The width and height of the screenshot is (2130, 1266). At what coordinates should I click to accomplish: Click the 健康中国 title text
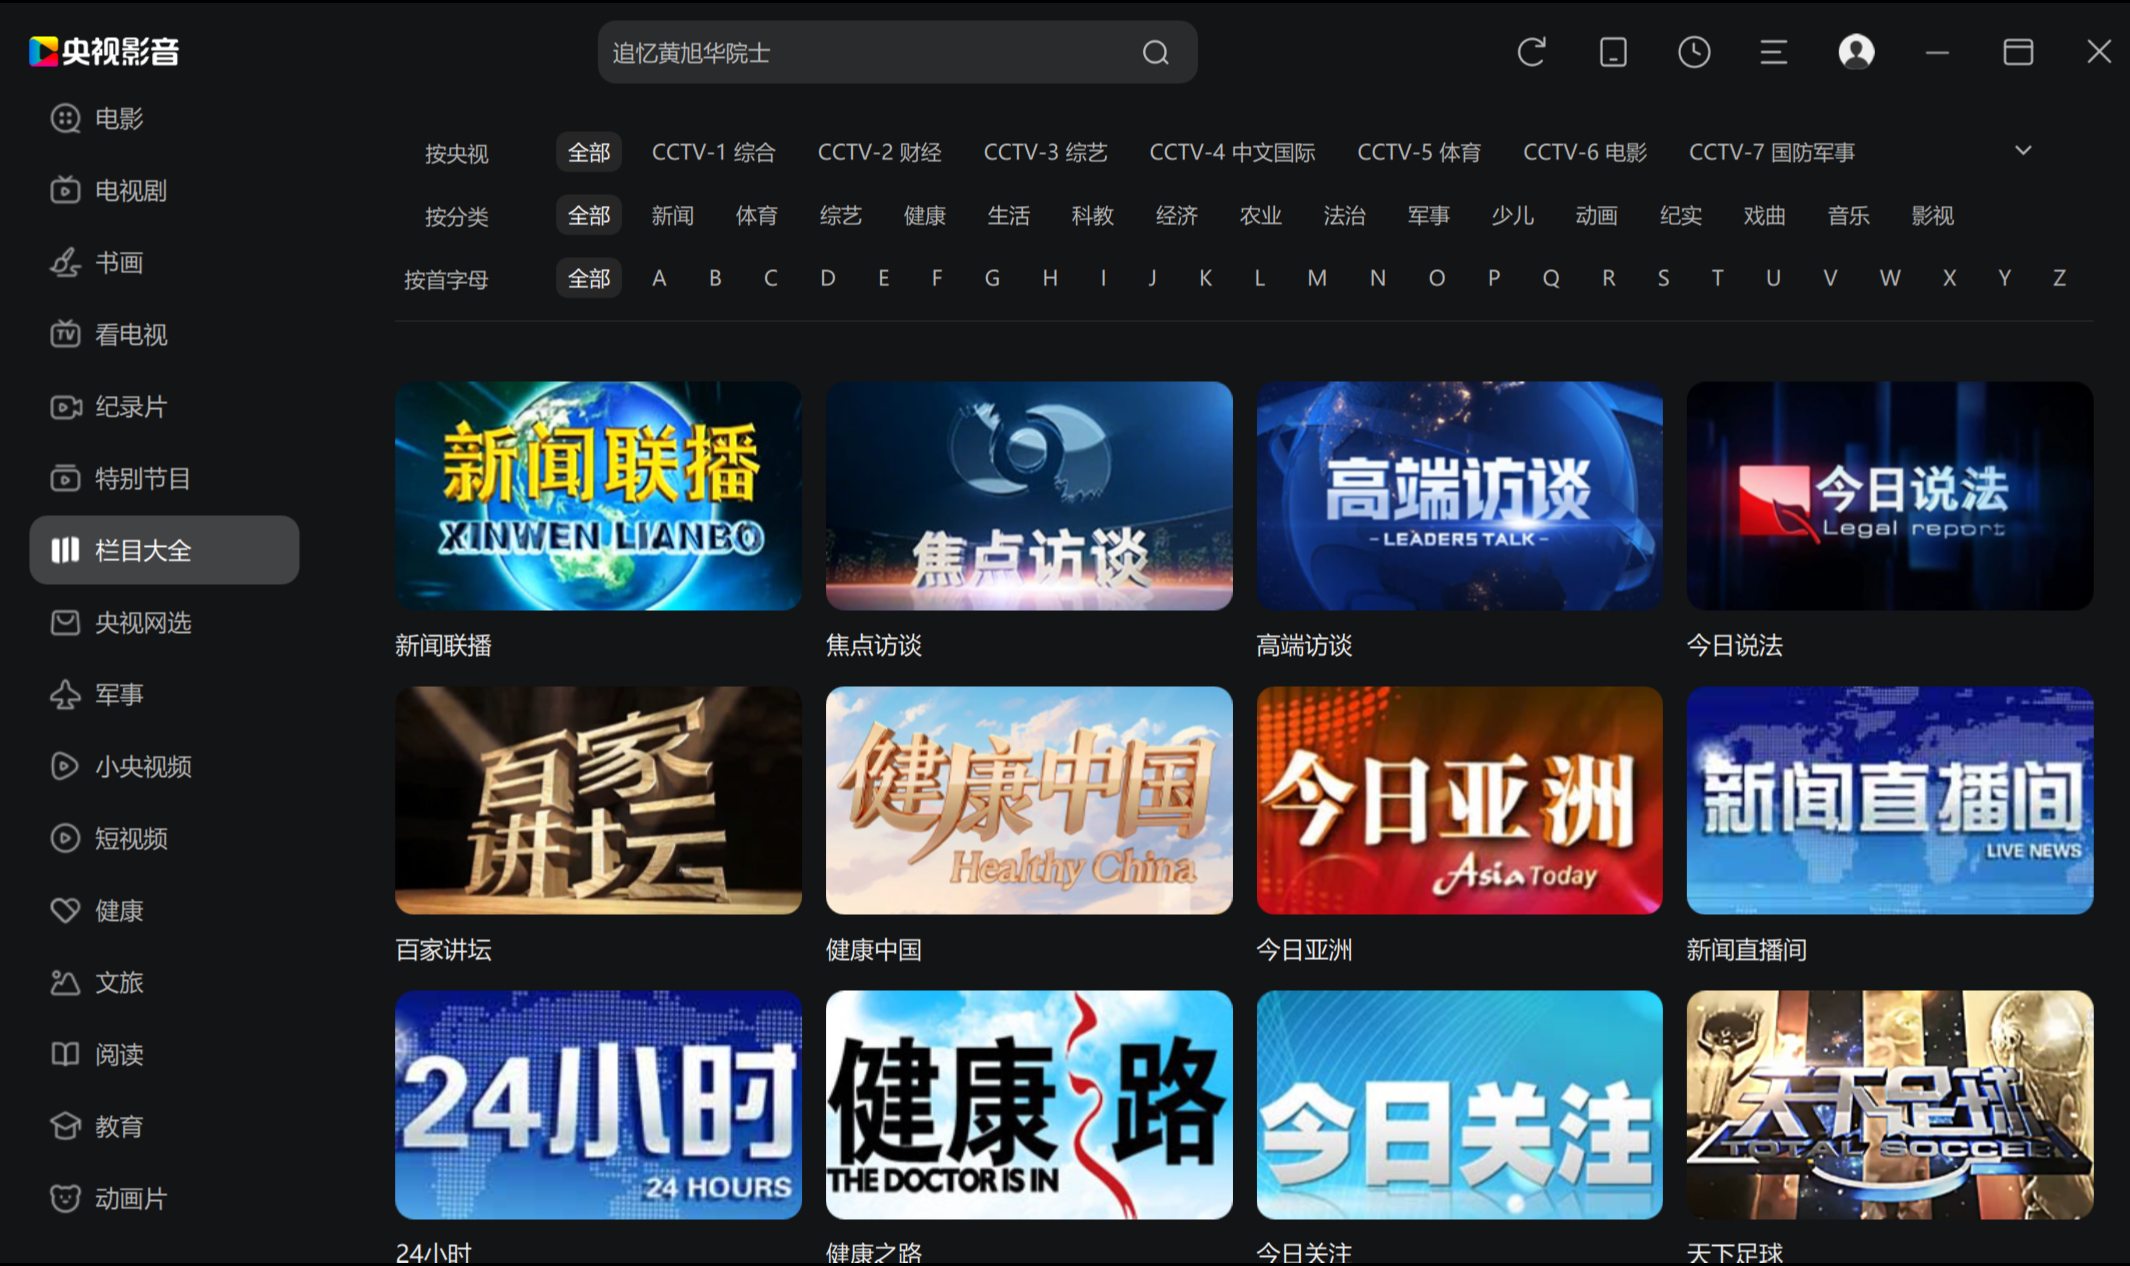pyautogui.click(x=874, y=950)
